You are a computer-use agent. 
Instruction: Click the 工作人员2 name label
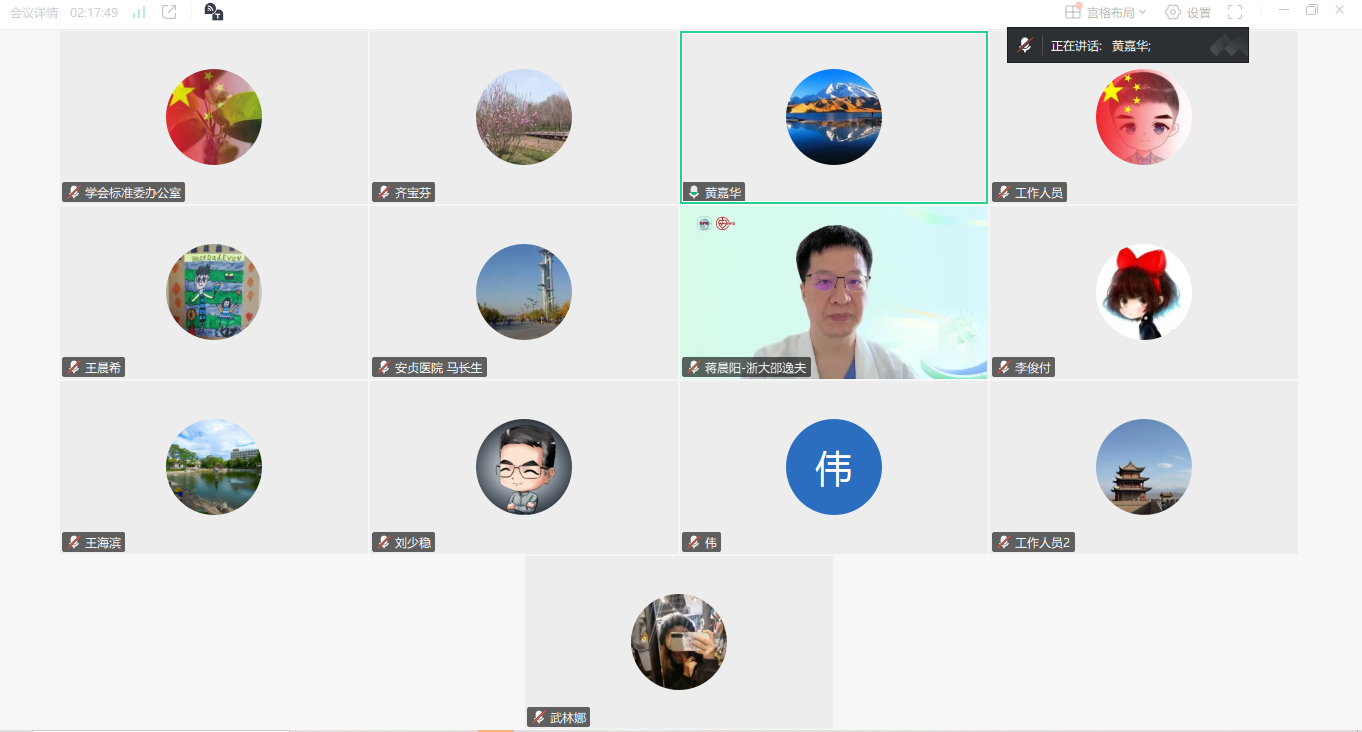(1042, 543)
